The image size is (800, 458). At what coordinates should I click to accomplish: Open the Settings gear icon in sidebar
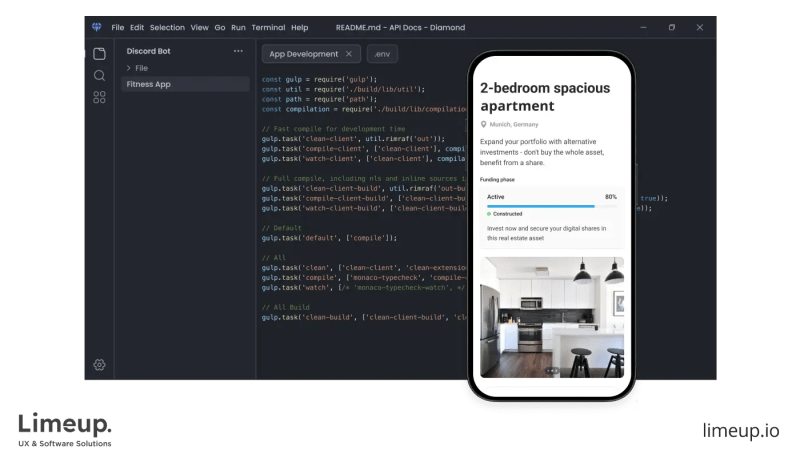pyautogui.click(x=99, y=365)
